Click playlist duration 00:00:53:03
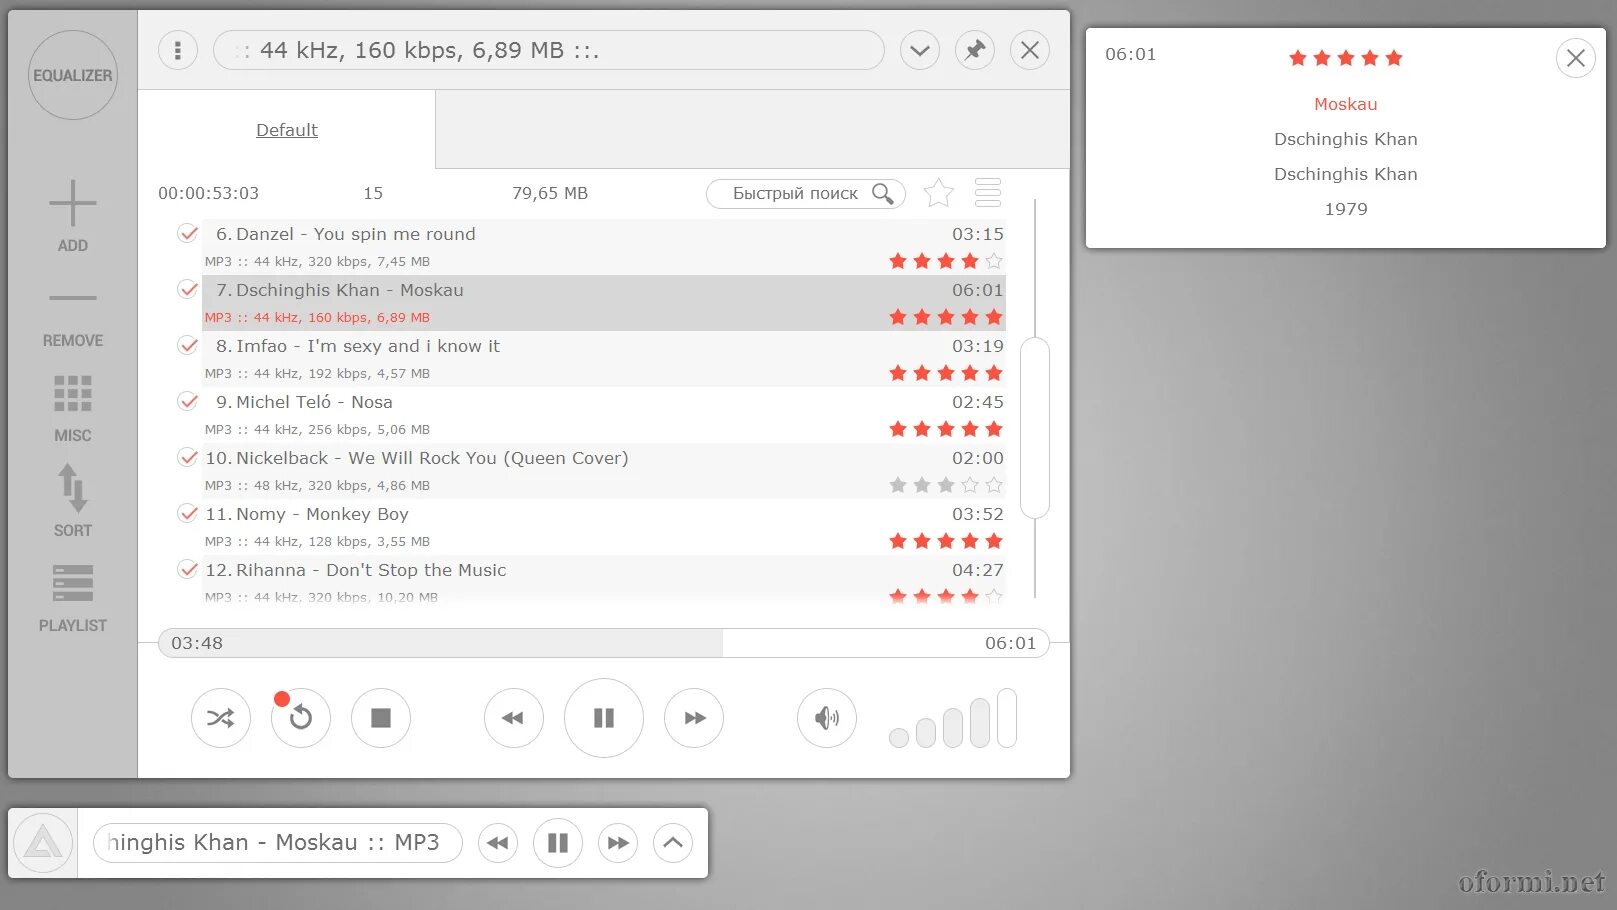The width and height of the screenshot is (1617, 910). tap(209, 193)
